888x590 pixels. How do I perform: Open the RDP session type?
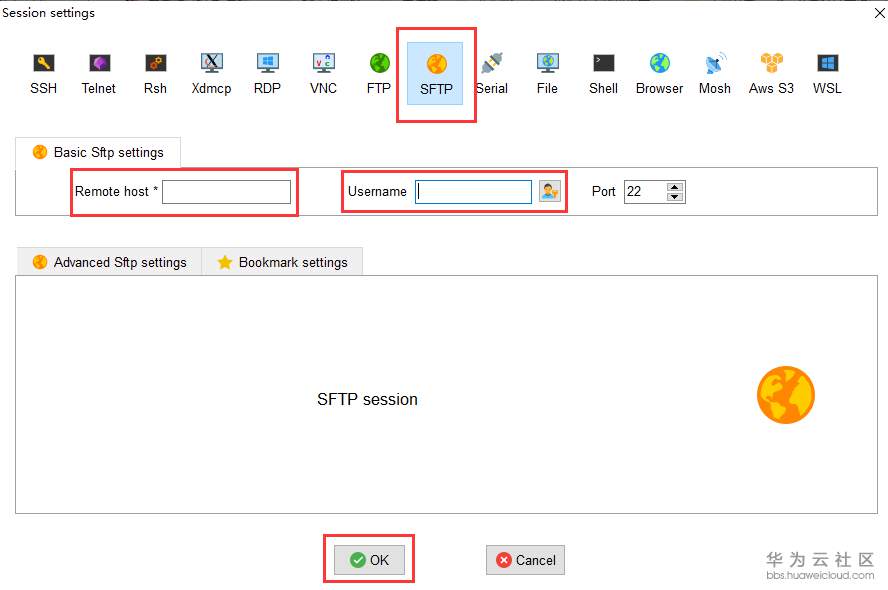point(267,74)
